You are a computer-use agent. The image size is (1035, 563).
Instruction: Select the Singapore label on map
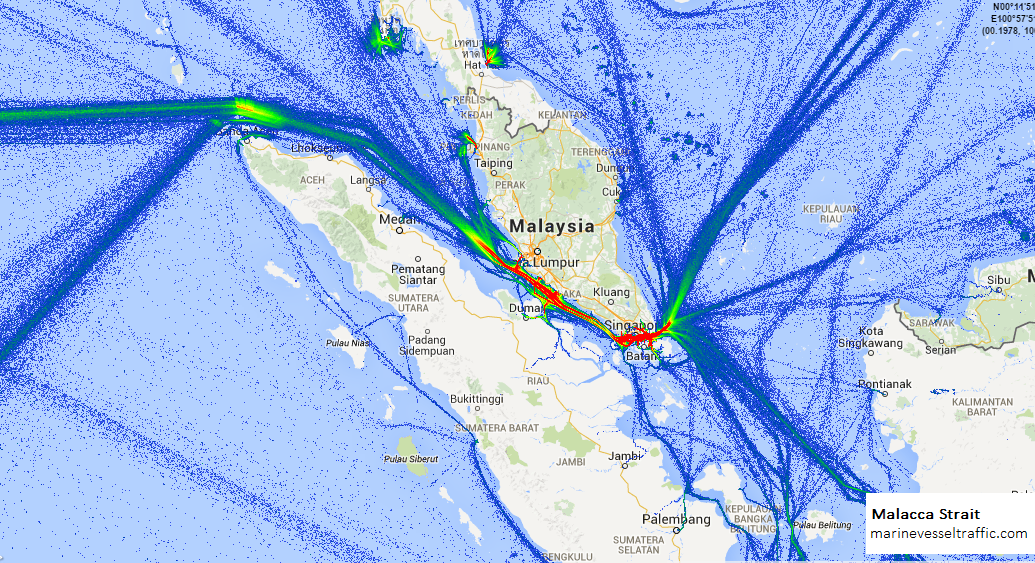629,326
